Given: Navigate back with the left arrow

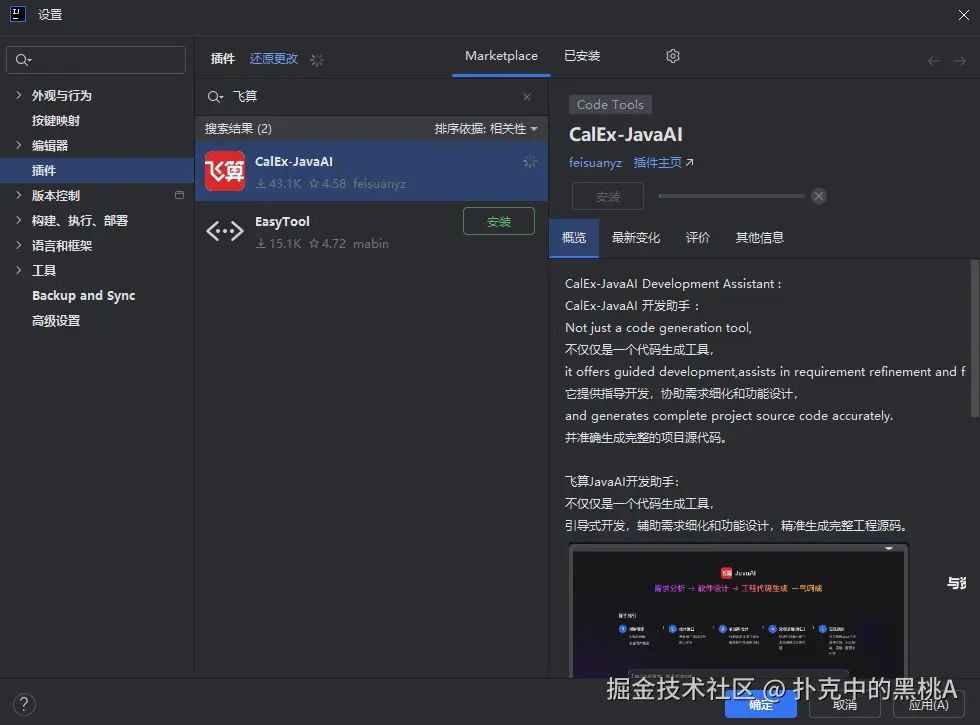Looking at the screenshot, I should (x=934, y=61).
